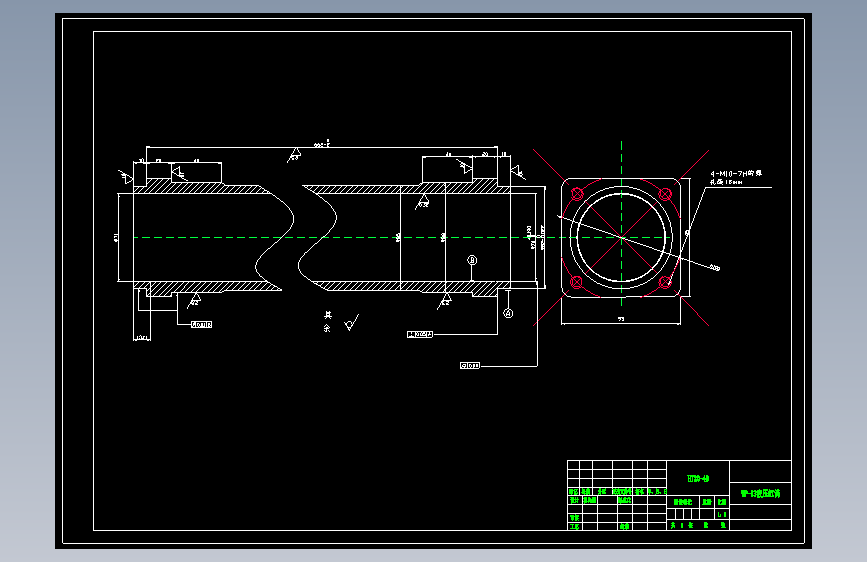
Task: Select the tolerance frame left of datum A leader
Action: pyautogui.click(x=420, y=334)
